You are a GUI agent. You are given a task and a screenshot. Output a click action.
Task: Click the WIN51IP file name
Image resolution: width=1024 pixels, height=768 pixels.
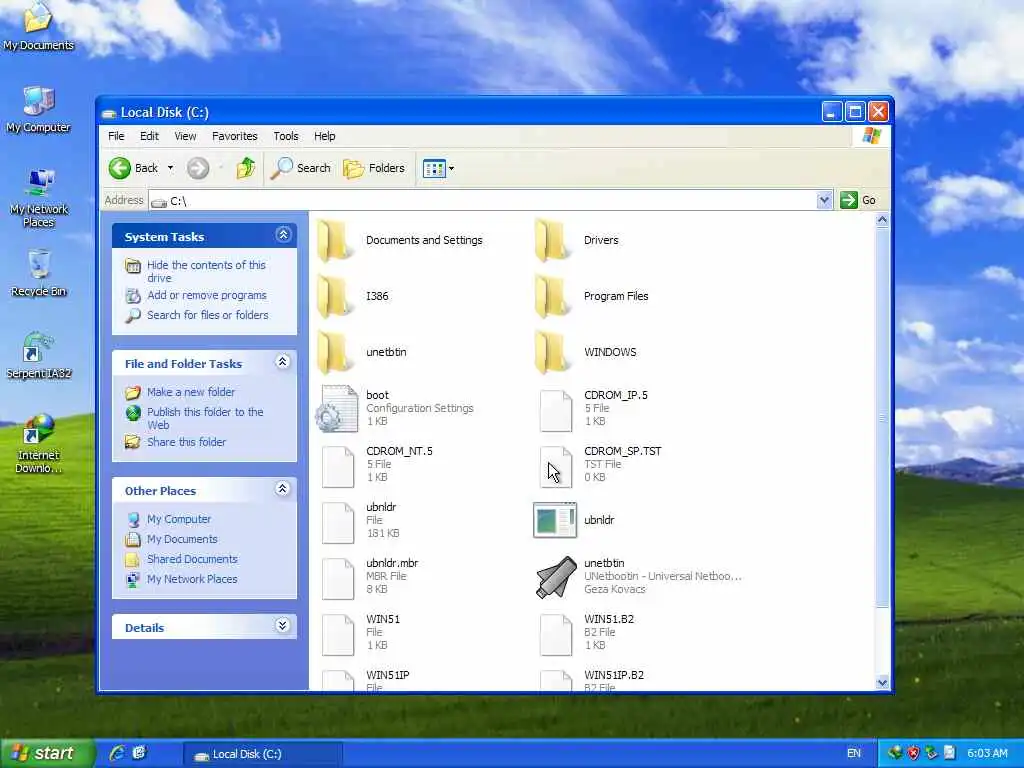click(388, 675)
